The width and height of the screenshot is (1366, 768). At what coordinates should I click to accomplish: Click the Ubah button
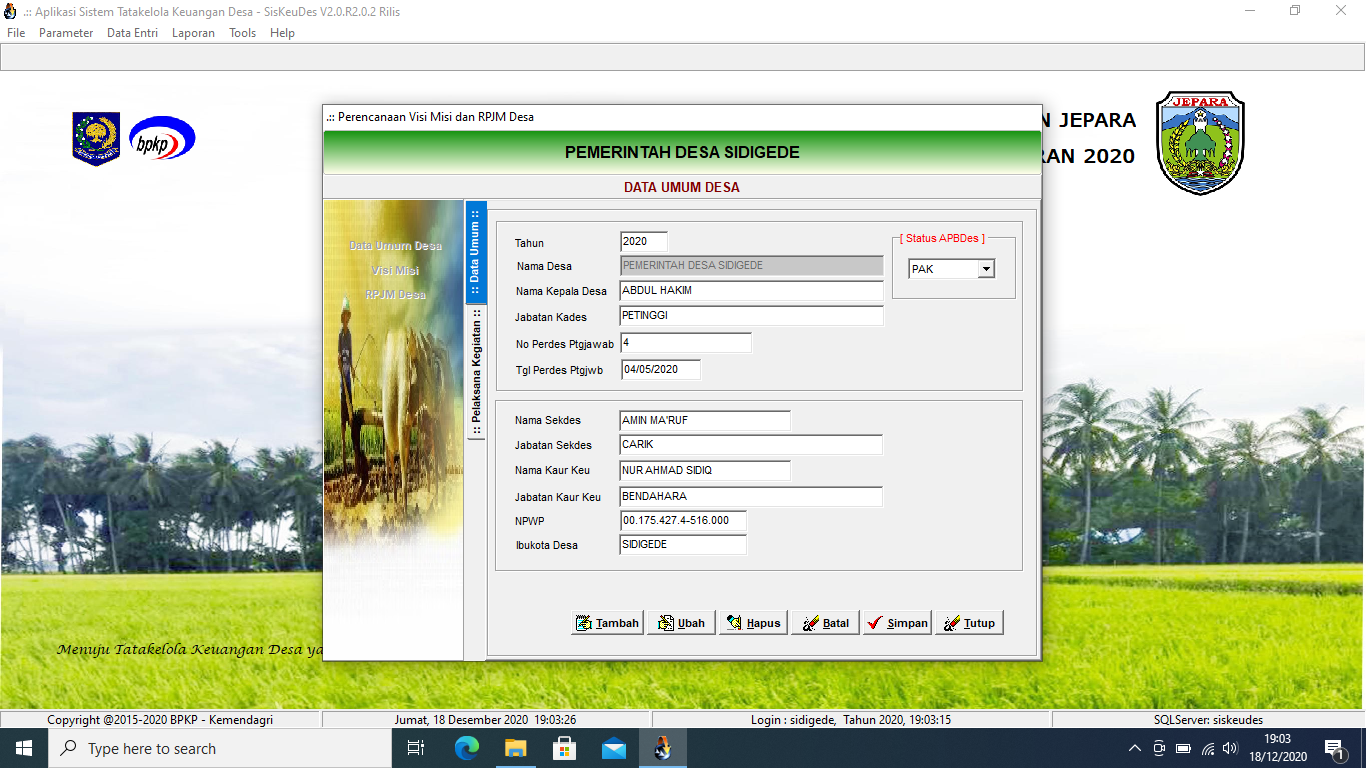[681, 623]
